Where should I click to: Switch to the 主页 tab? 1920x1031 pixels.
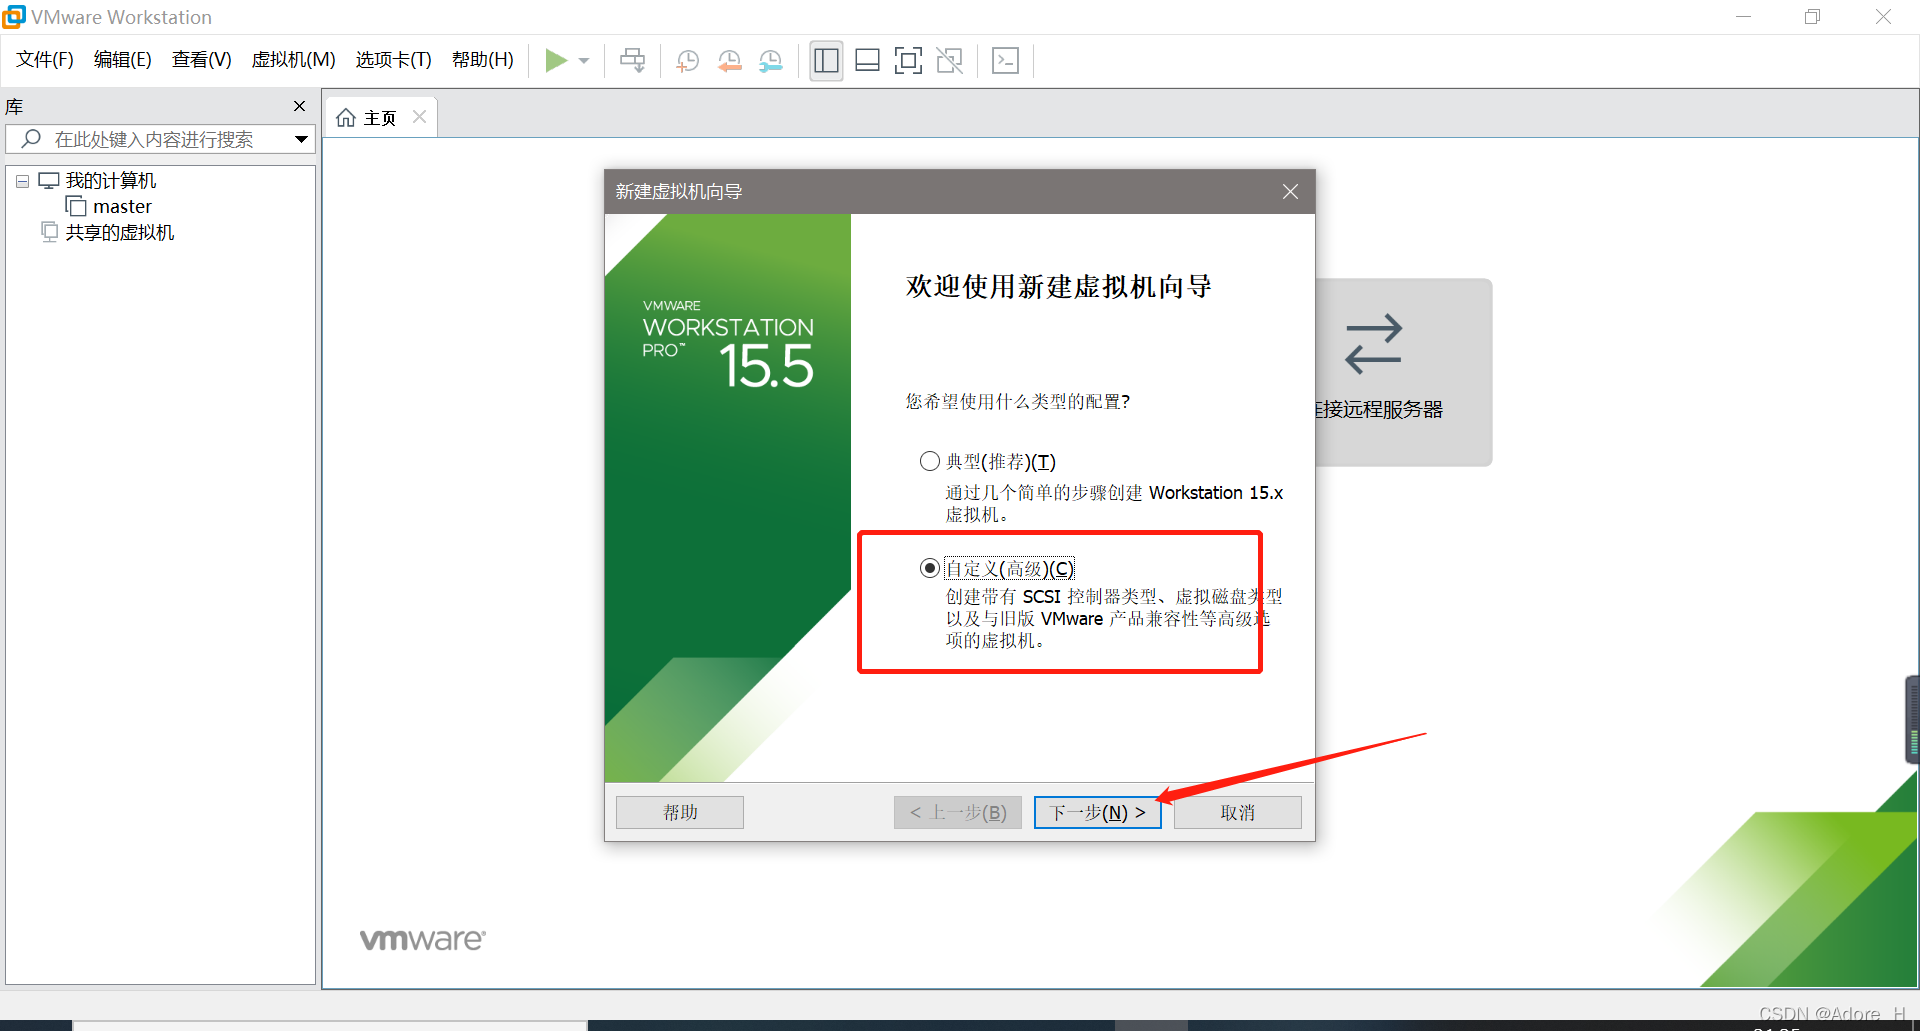pyautogui.click(x=380, y=118)
